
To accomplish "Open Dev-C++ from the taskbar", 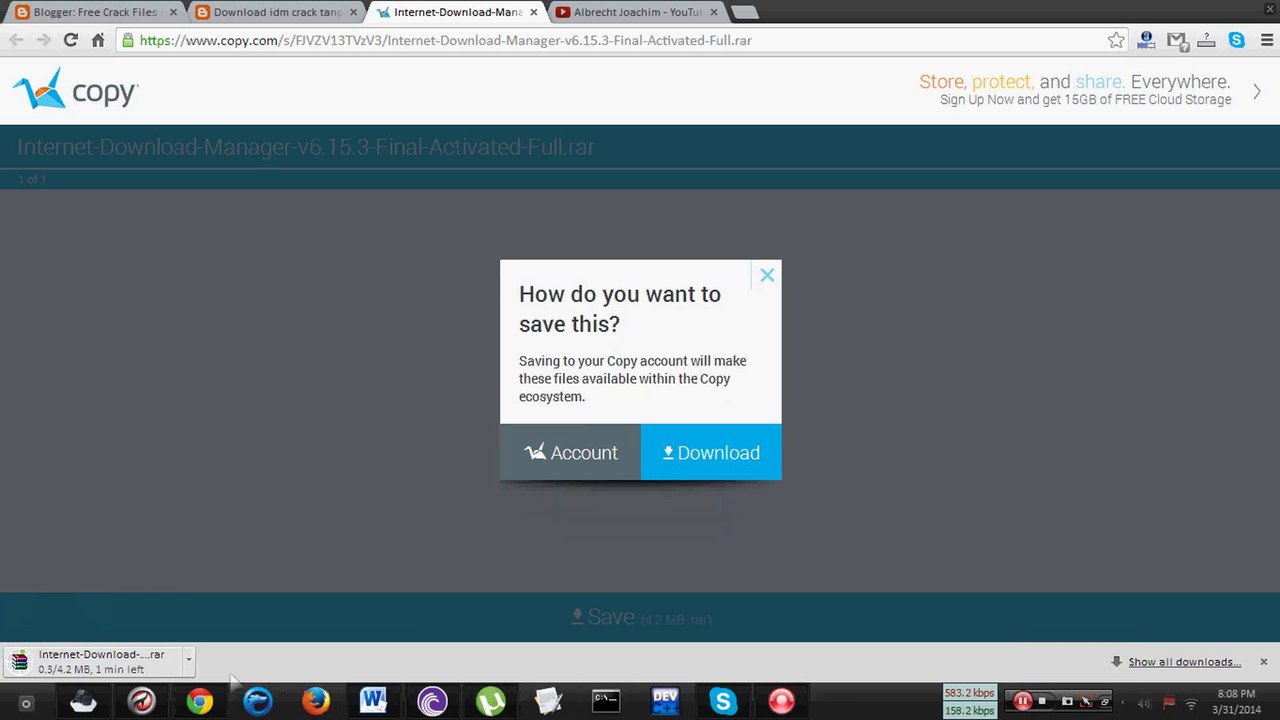I will 665,702.
